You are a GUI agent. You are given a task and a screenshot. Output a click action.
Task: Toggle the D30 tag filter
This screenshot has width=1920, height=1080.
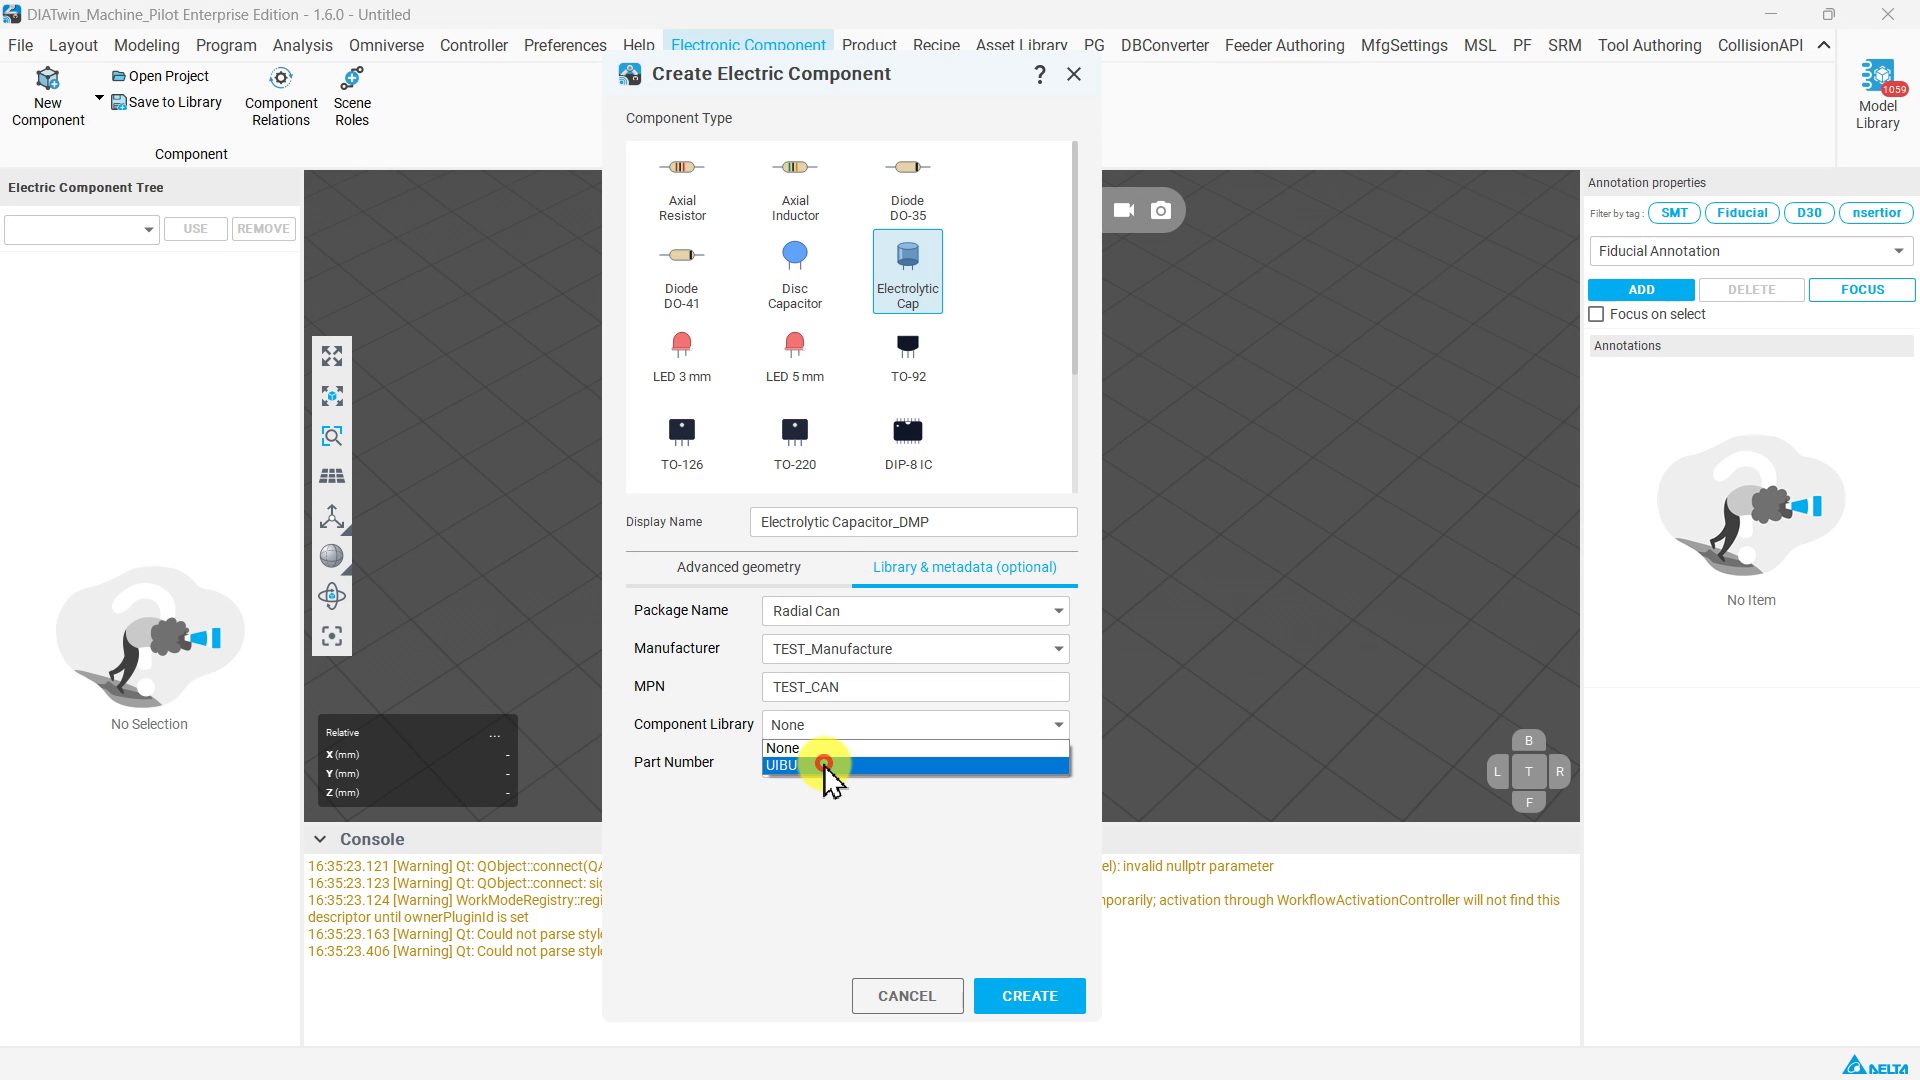pos(1809,212)
